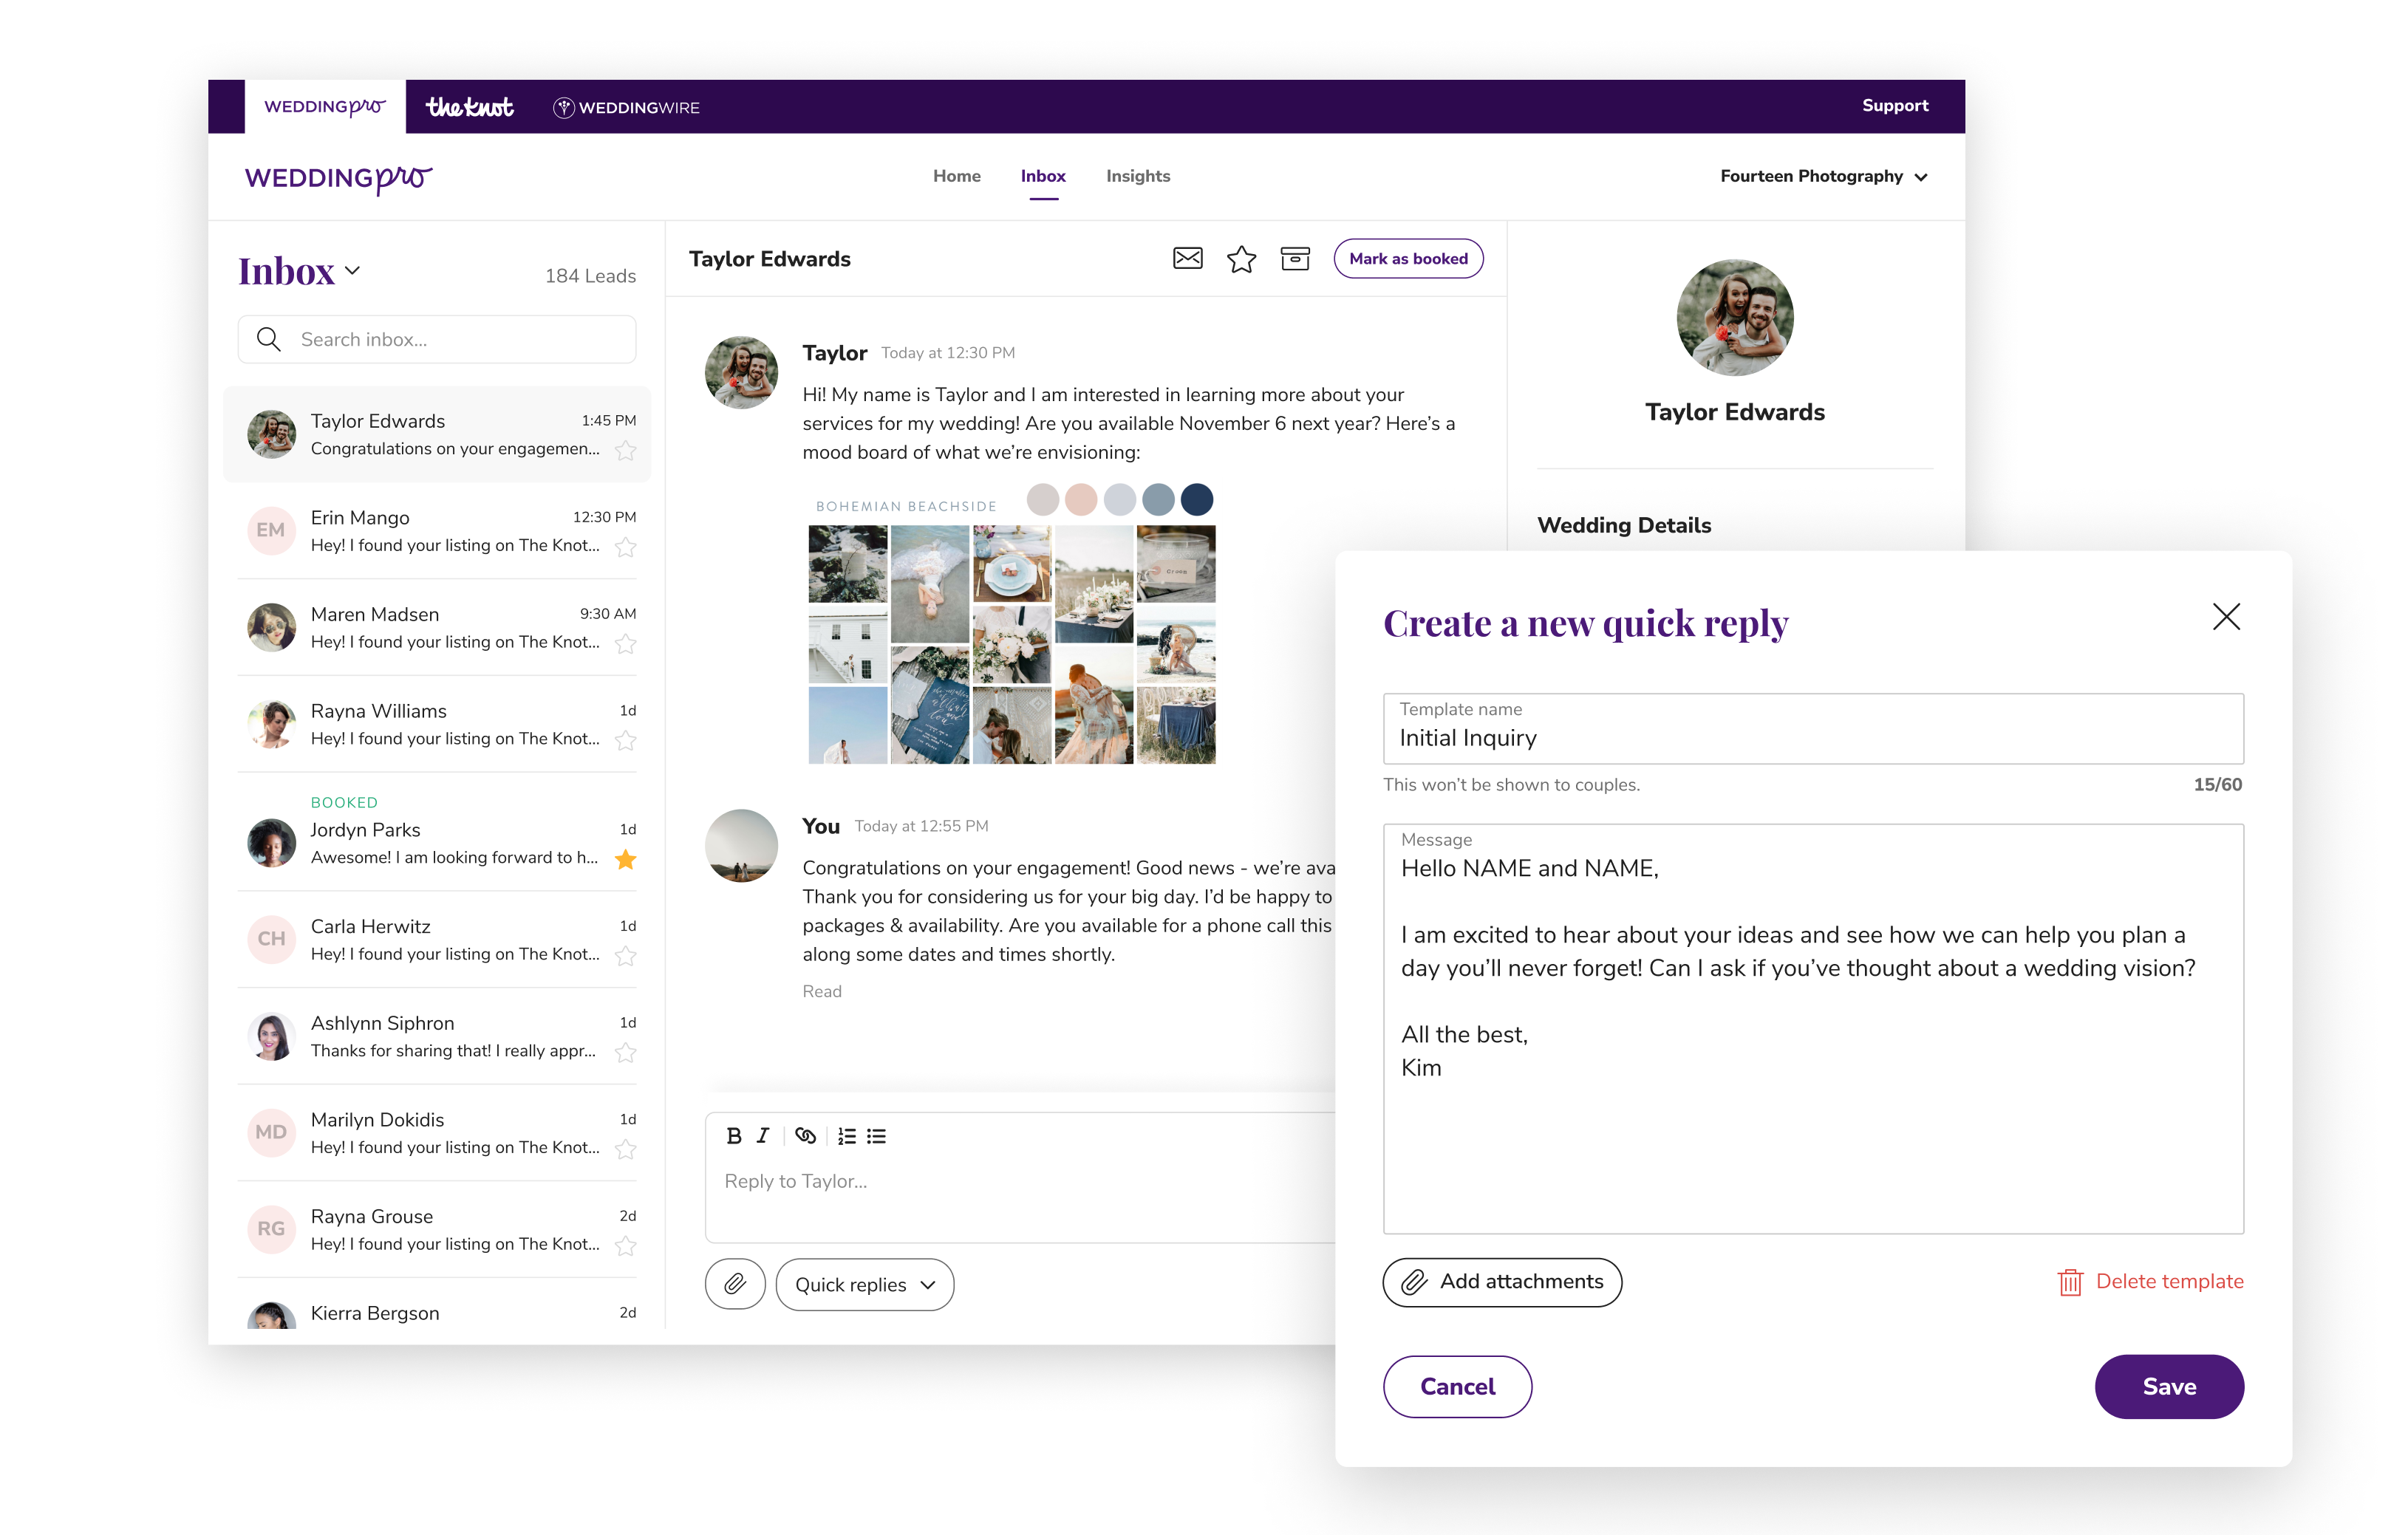2408x1535 pixels.
Task: Apply numbered list formatting
Action: coord(847,1135)
